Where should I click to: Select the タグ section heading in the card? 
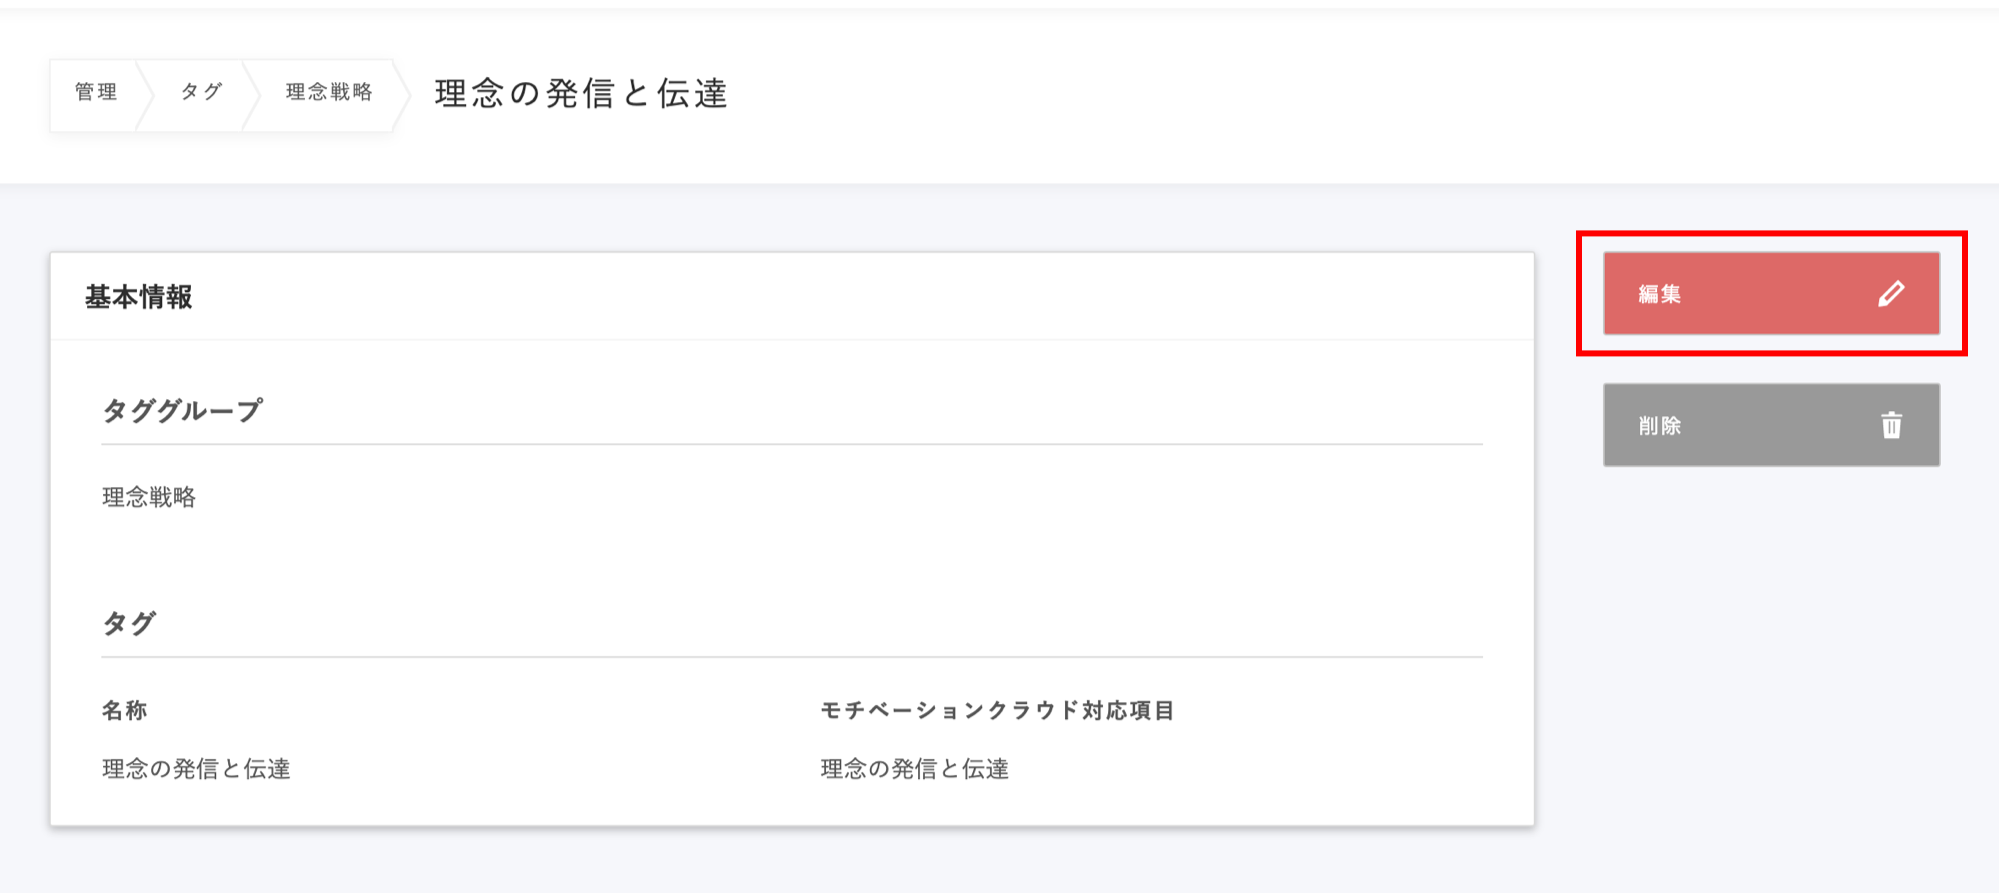(x=129, y=624)
